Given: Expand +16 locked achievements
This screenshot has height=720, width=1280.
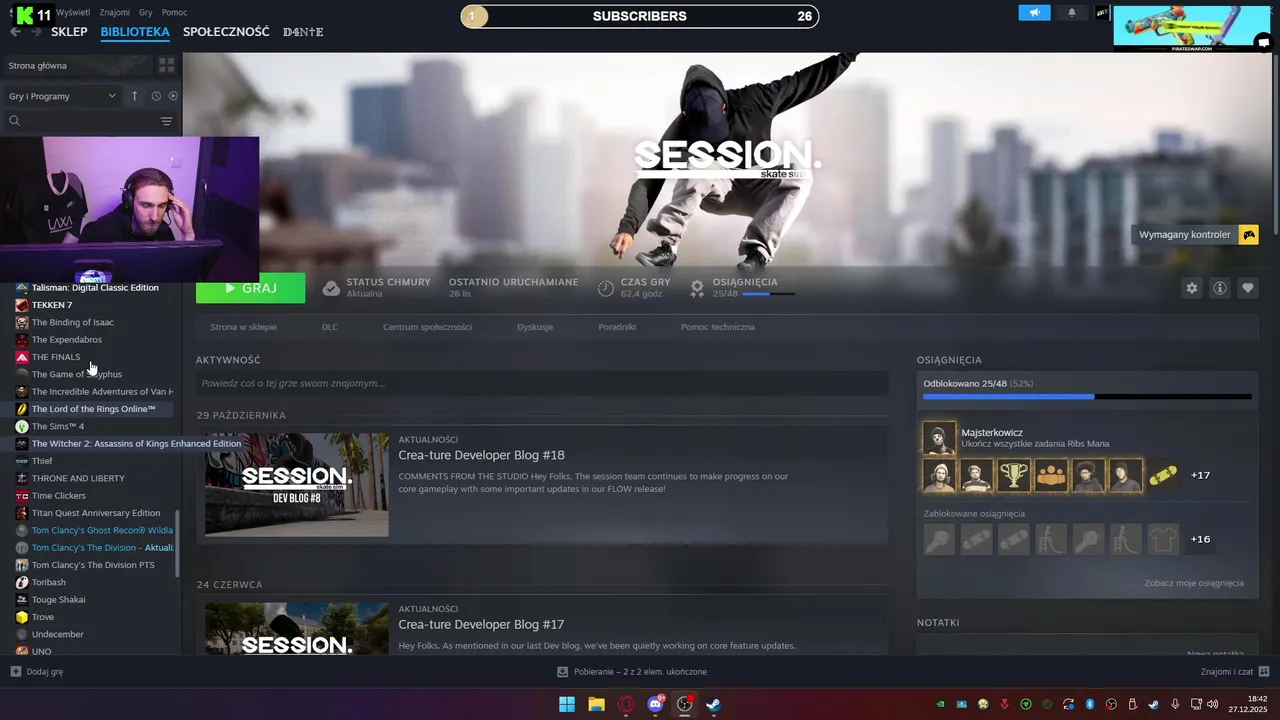Looking at the screenshot, I should [x=1201, y=539].
